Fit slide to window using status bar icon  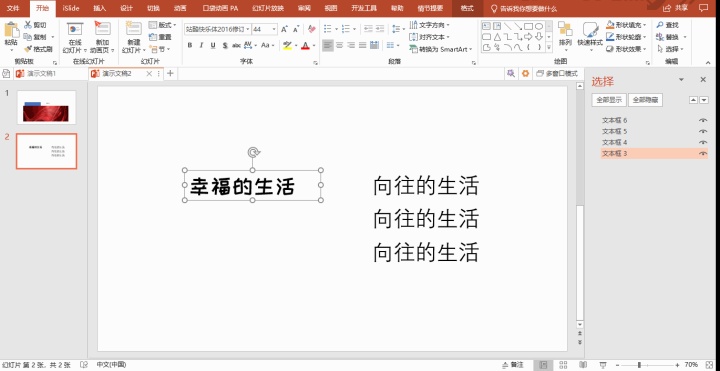point(709,365)
